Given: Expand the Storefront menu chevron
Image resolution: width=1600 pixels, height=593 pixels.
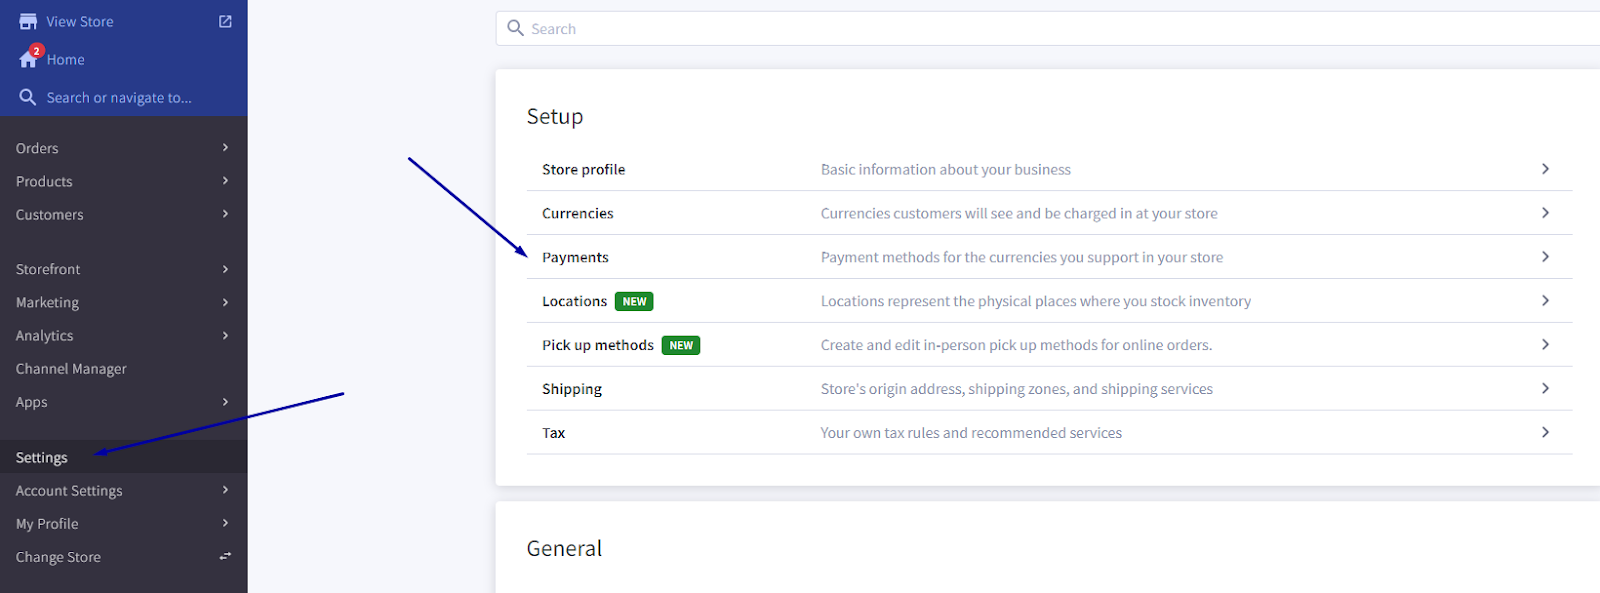Looking at the screenshot, I should pos(225,269).
